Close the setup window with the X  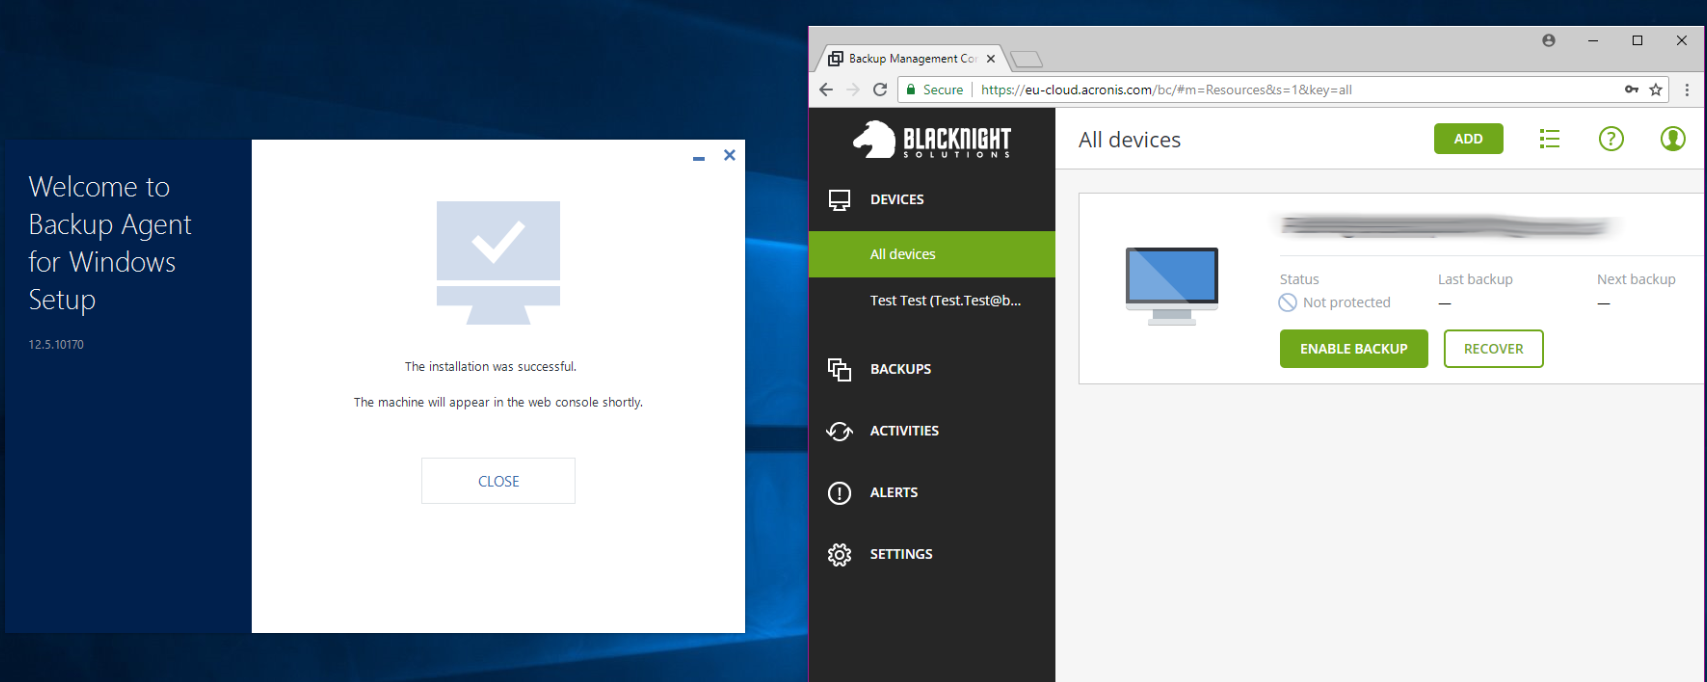730,155
